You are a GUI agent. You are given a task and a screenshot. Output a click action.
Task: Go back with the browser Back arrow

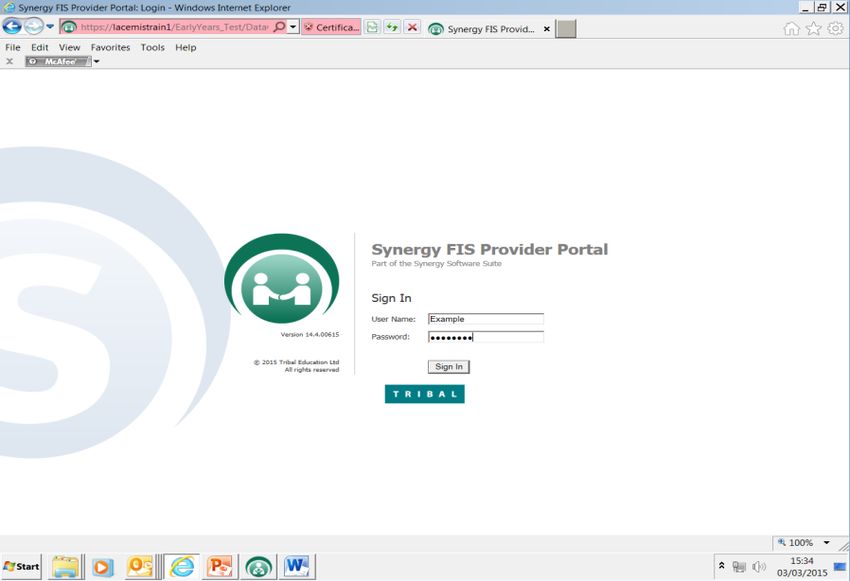click(12, 26)
